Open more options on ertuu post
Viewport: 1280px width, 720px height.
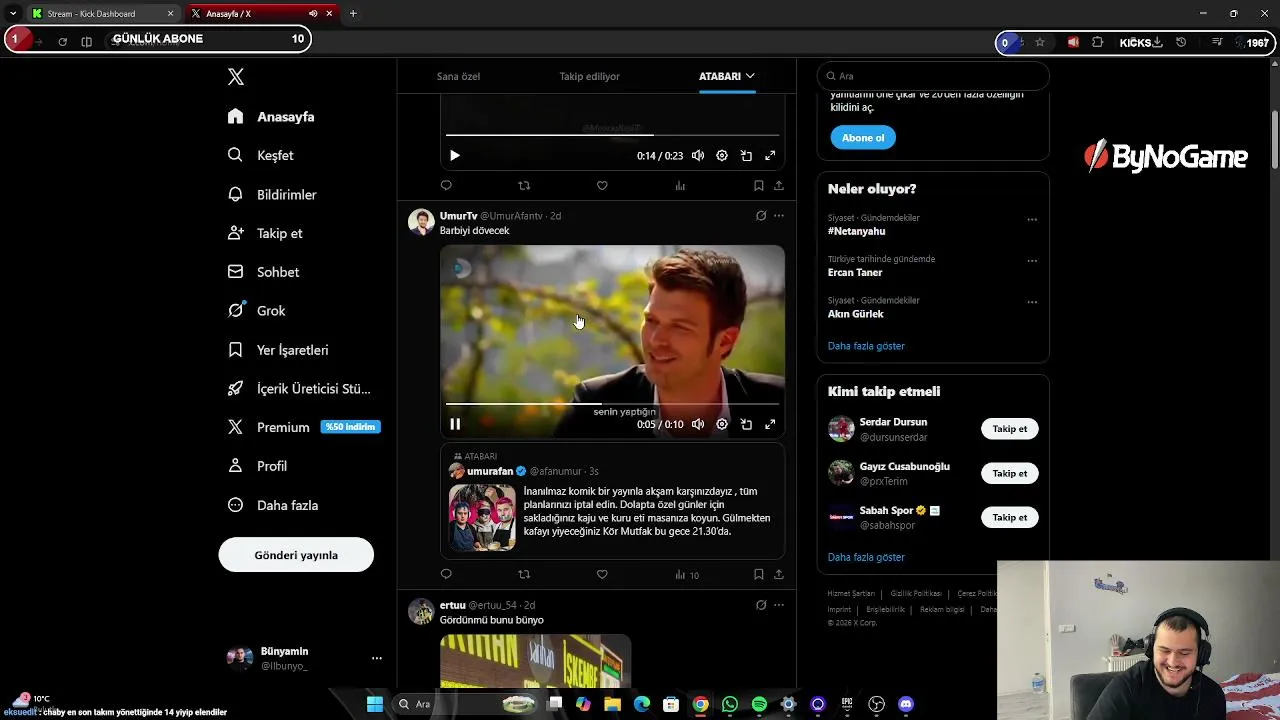click(779, 605)
